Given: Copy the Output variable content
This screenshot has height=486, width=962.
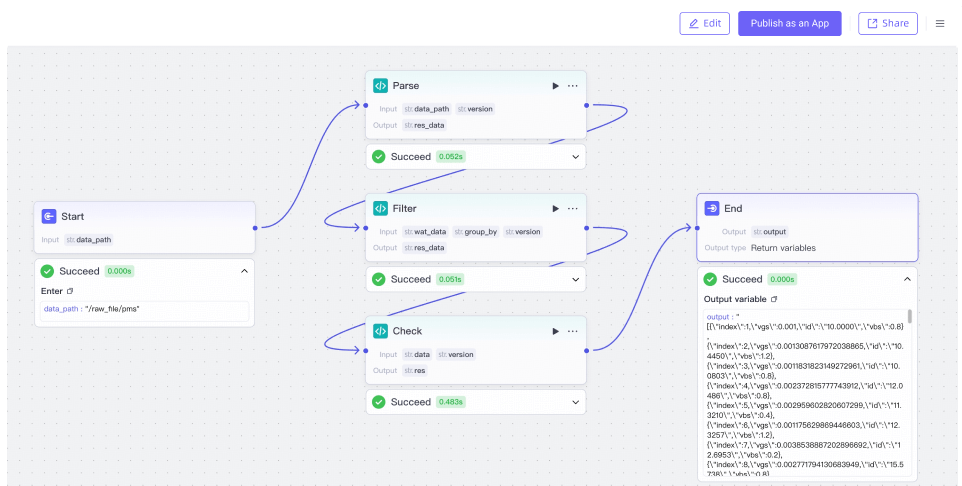Looking at the screenshot, I should 773,299.
